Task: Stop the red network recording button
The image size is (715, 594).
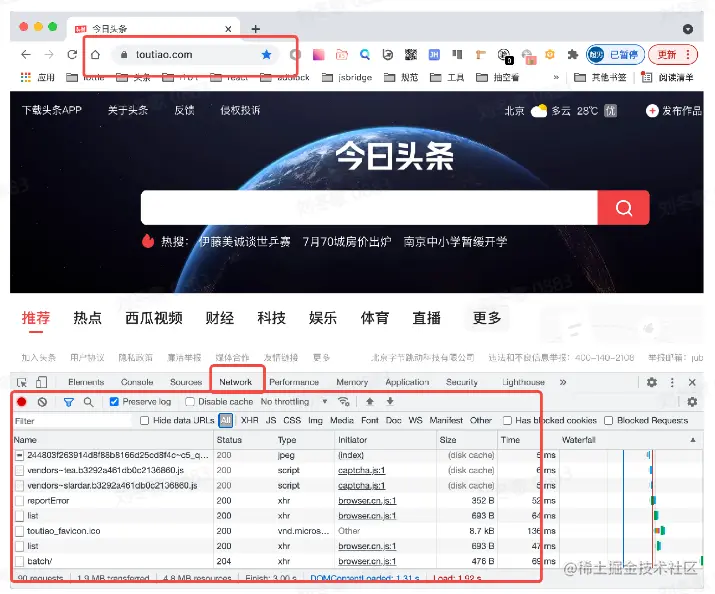Action: 21,402
